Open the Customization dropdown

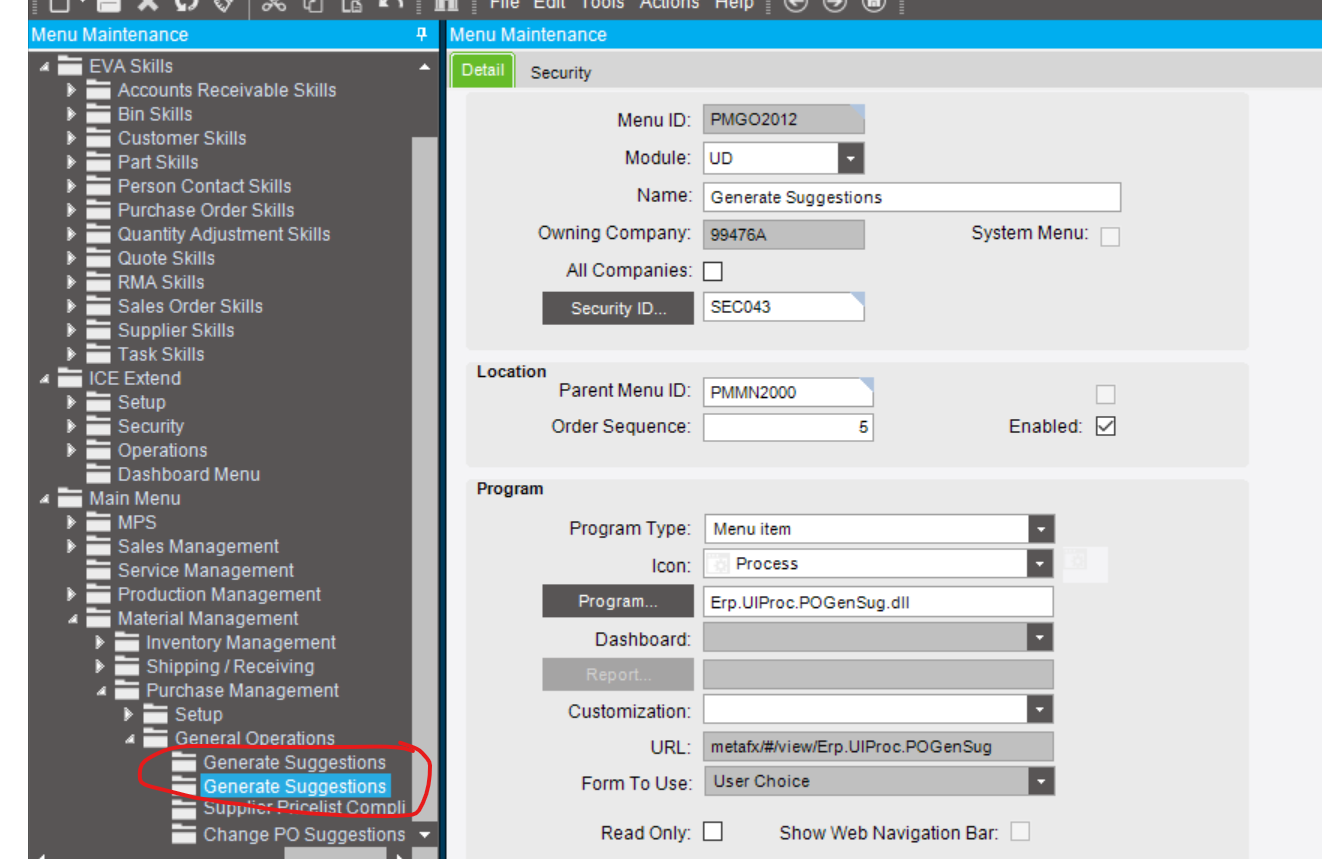pos(1041,710)
